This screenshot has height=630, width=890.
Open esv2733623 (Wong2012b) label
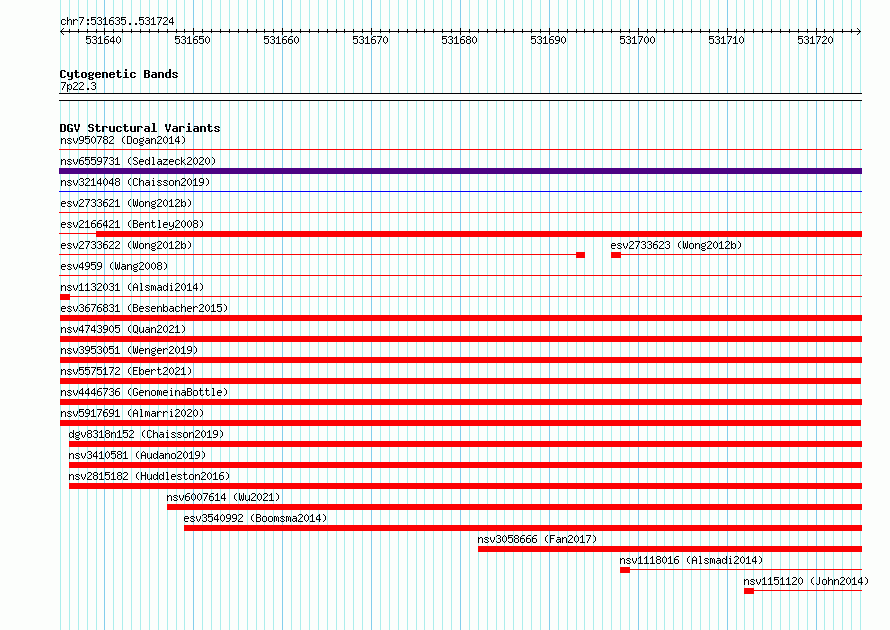pos(676,245)
